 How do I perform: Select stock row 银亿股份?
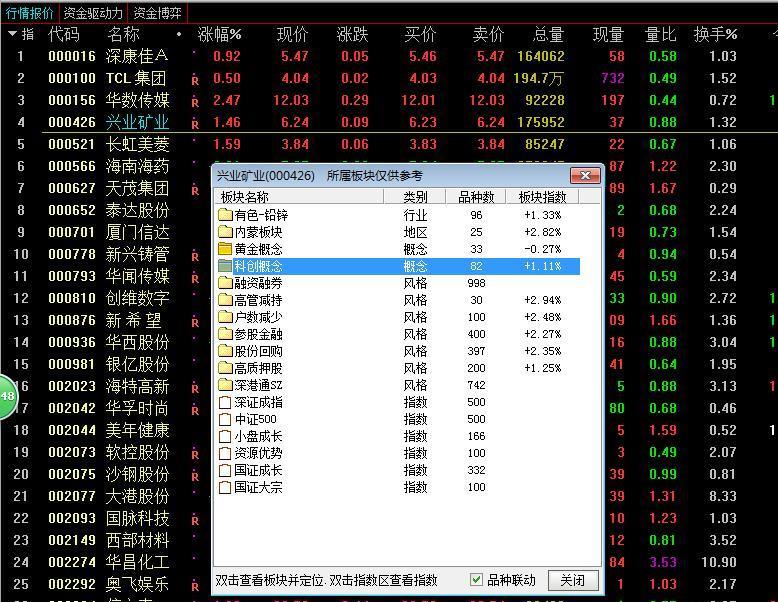[x=137, y=364]
